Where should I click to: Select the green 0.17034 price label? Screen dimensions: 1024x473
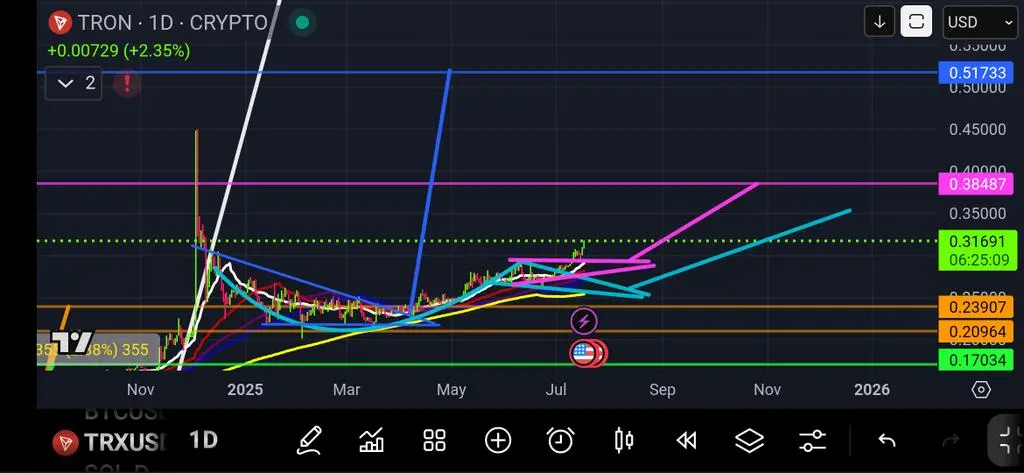pyautogui.click(x=978, y=359)
